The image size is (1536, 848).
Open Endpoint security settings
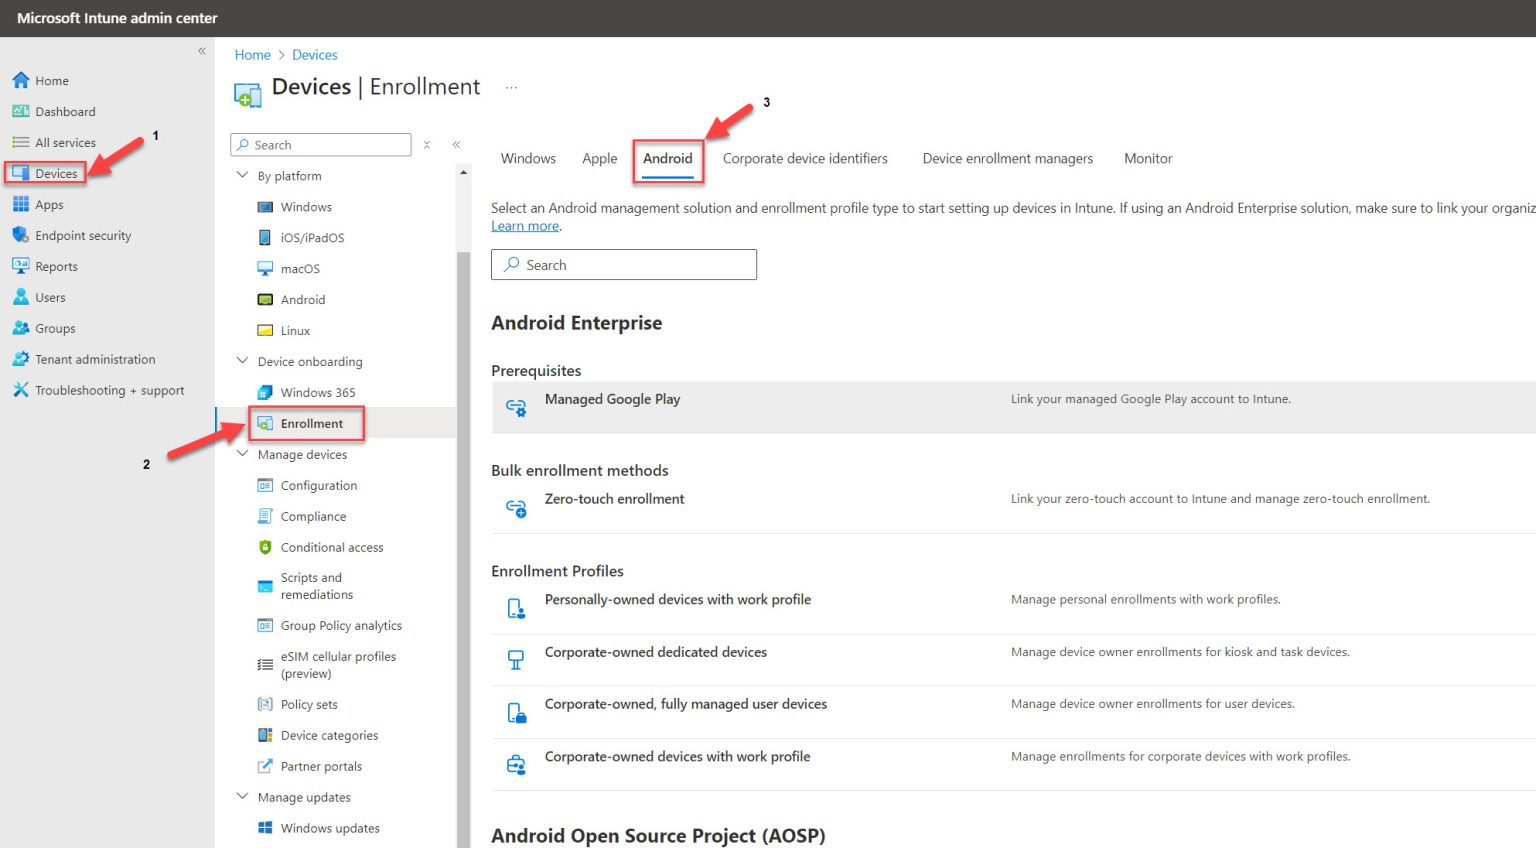click(x=82, y=235)
